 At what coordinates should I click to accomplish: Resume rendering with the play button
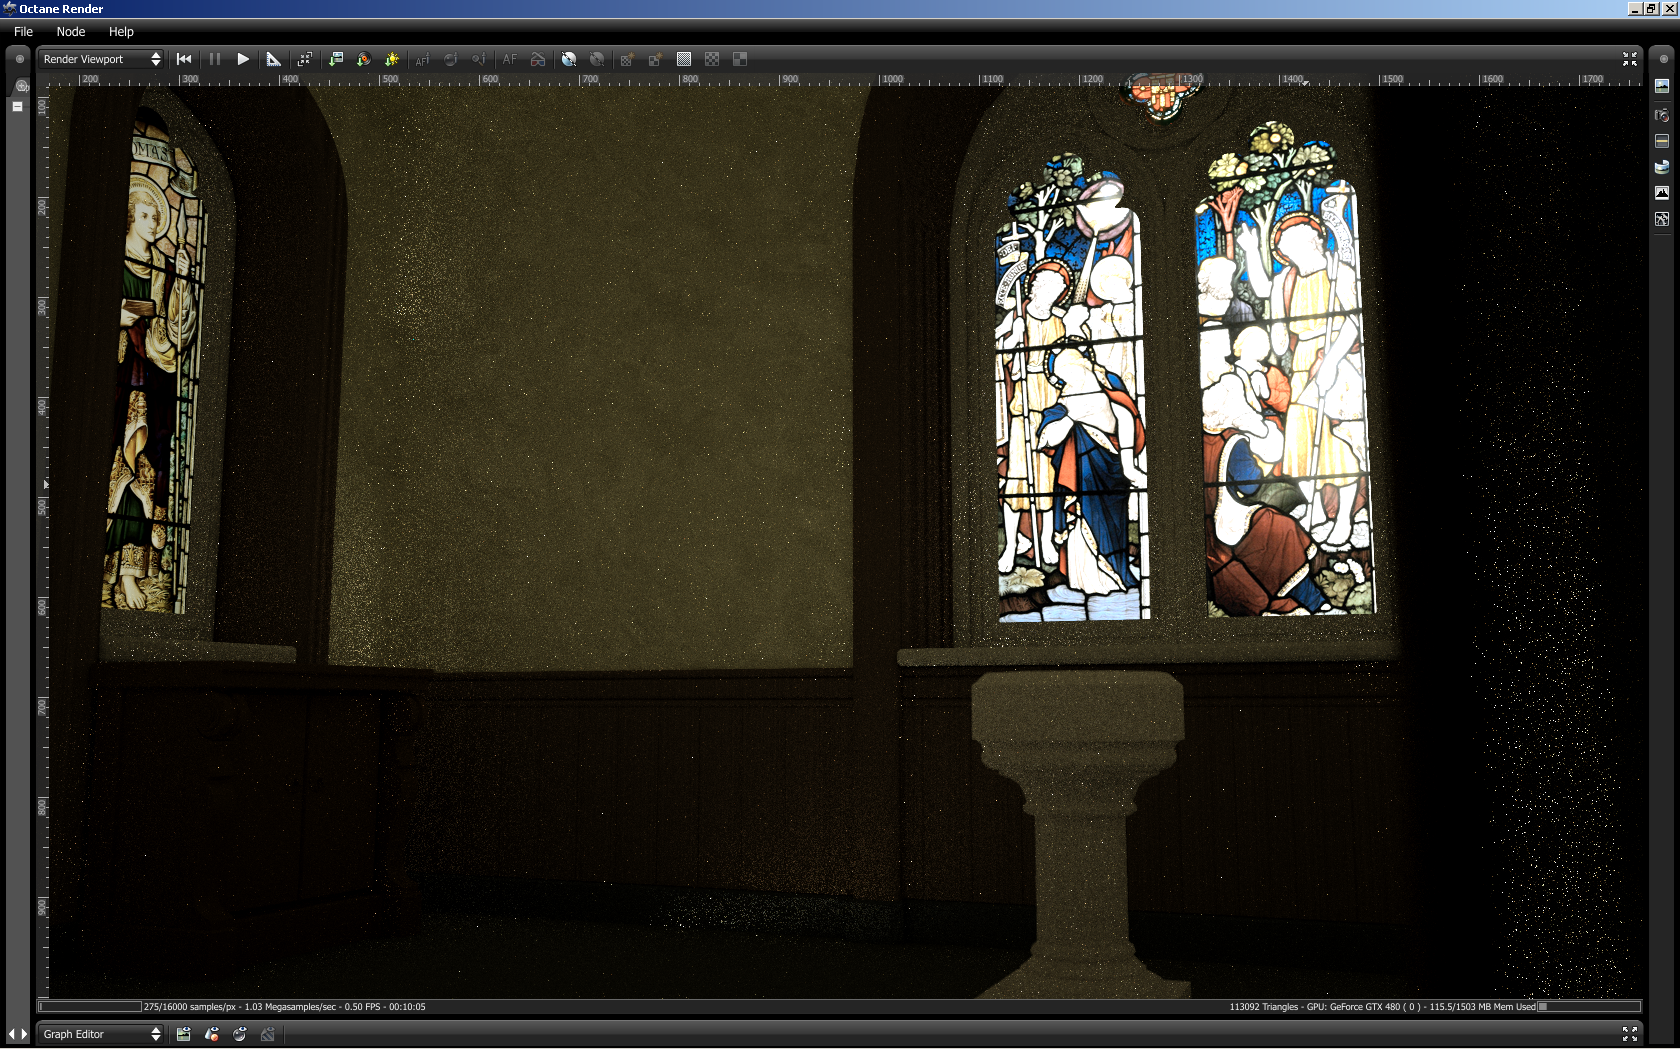pos(243,59)
